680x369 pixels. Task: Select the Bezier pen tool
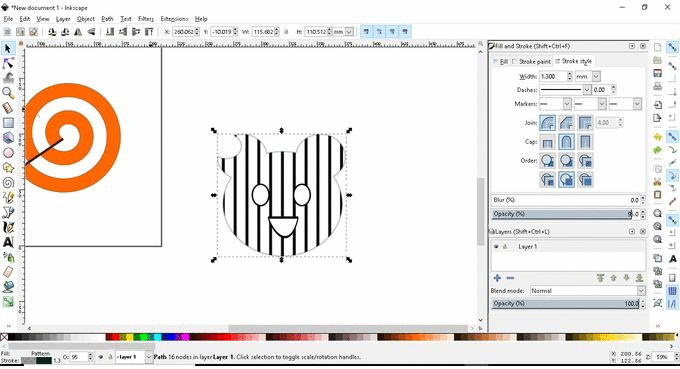8,212
